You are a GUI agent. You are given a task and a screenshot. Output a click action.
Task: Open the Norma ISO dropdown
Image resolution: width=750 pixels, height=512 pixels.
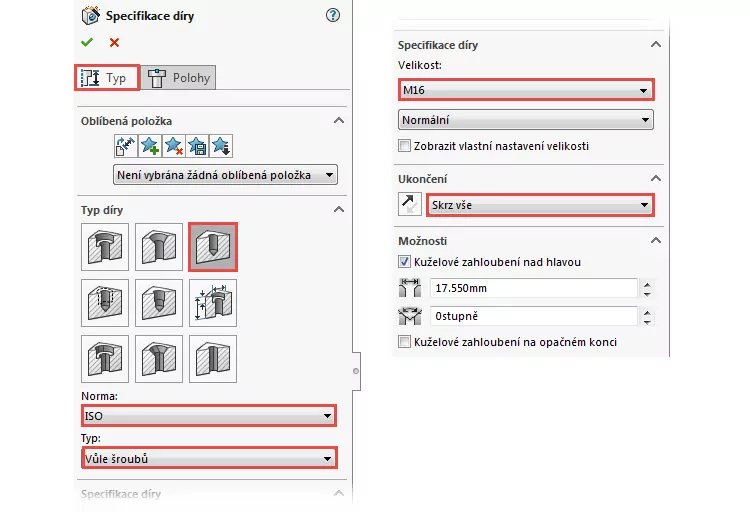(x=209, y=415)
